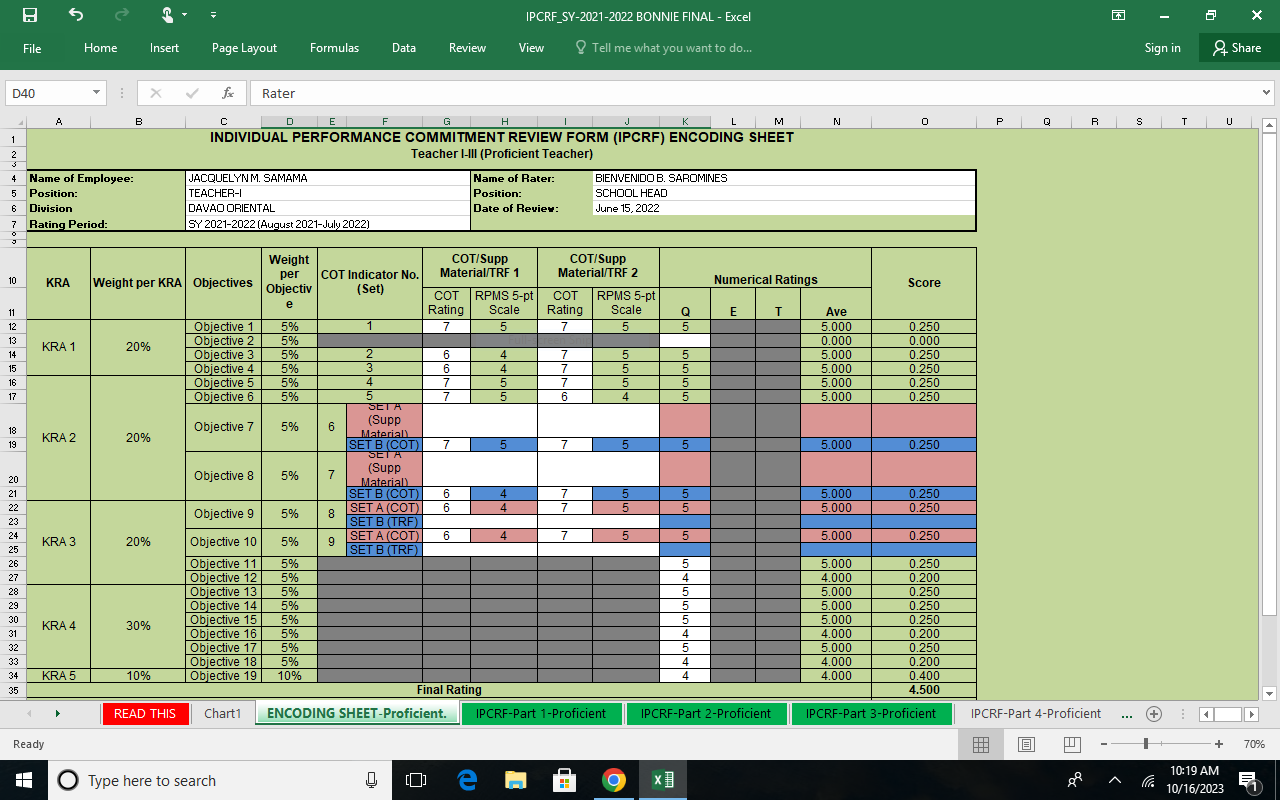Click the Cancel entry X icon

click(156, 93)
